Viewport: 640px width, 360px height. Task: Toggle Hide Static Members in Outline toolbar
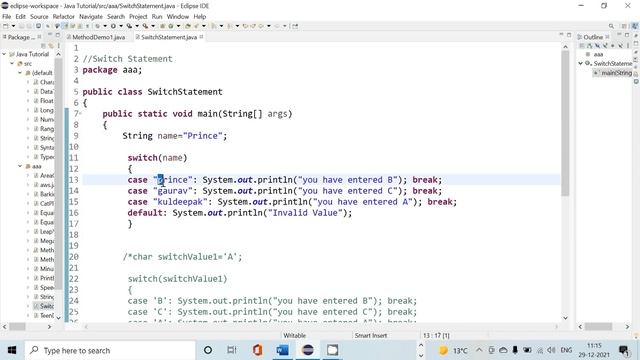(x=605, y=46)
